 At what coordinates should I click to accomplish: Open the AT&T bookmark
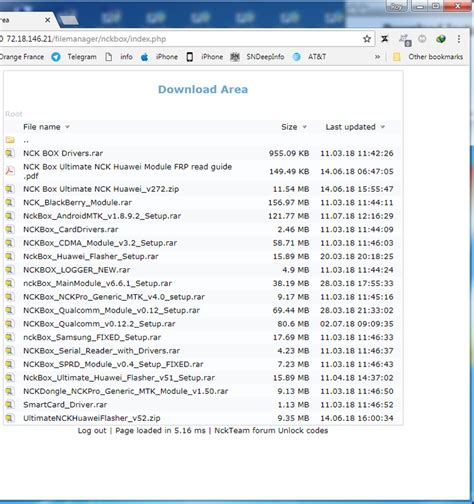309,57
